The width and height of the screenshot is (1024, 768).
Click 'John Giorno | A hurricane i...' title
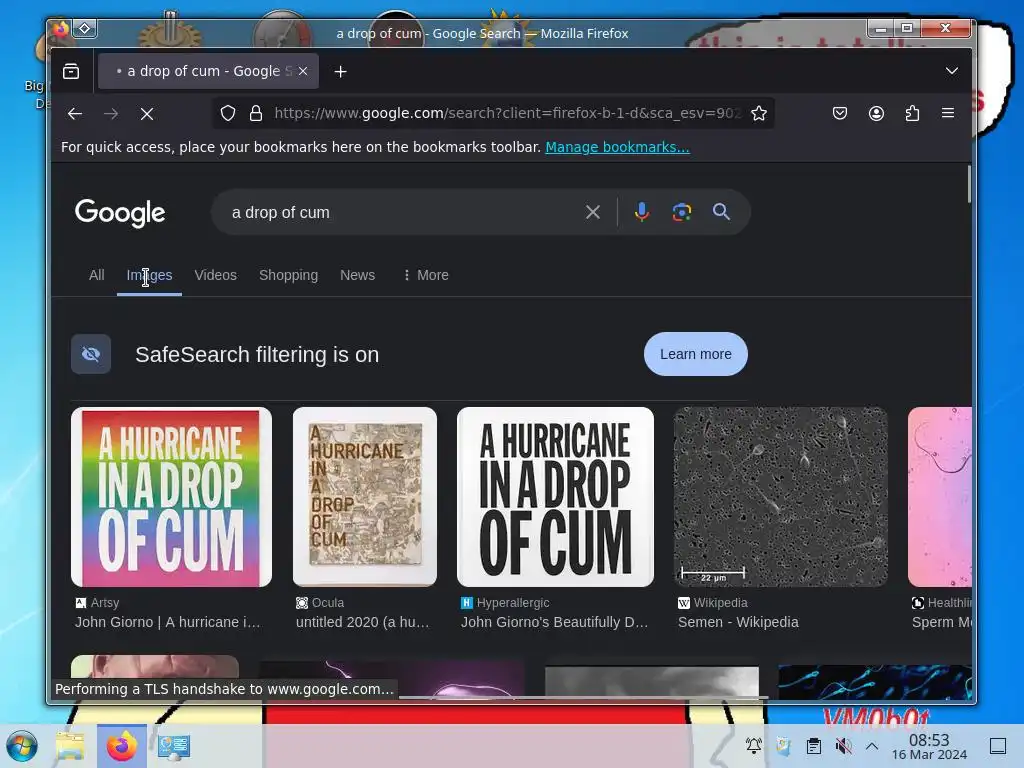coord(167,622)
